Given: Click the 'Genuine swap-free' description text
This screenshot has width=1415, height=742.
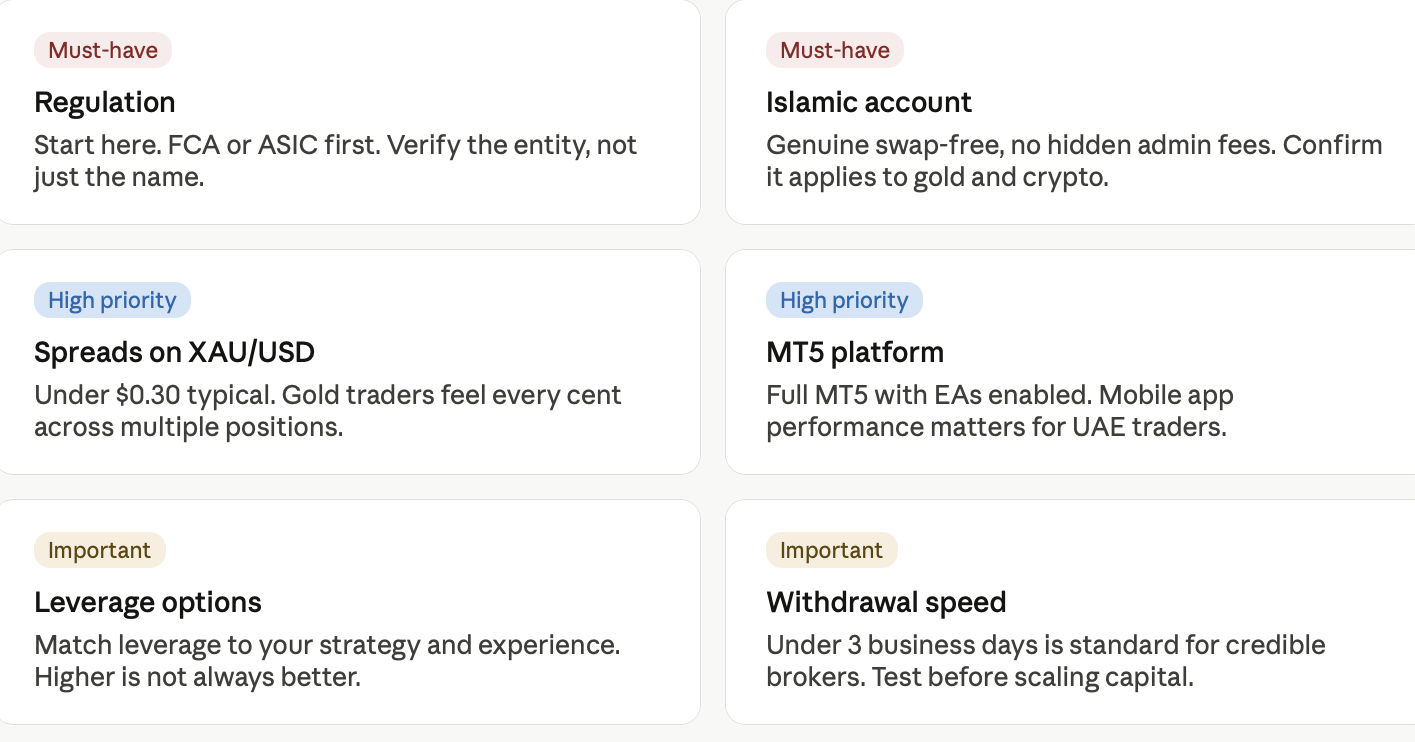Looking at the screenshot, I should point(883,145).
